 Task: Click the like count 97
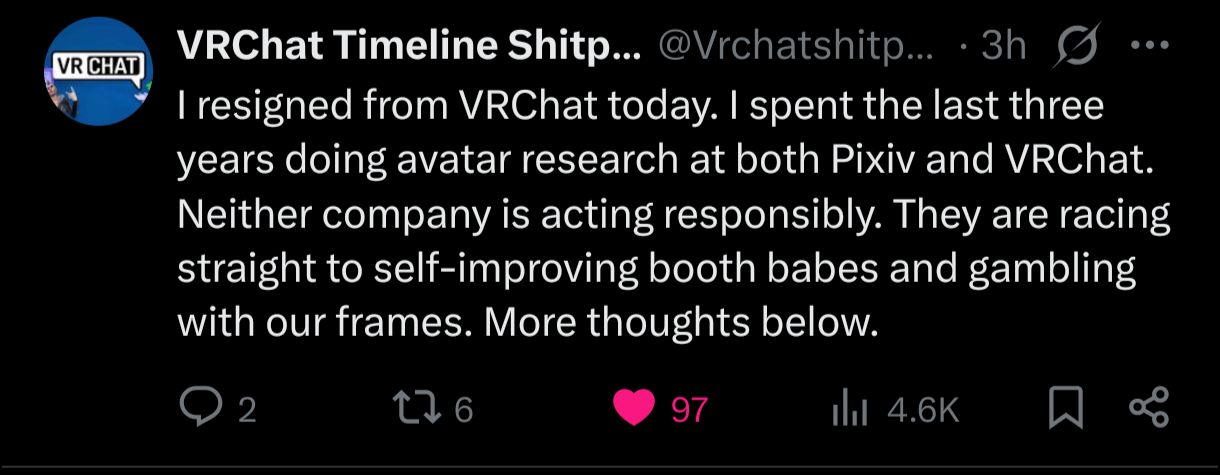click(688, 410)
